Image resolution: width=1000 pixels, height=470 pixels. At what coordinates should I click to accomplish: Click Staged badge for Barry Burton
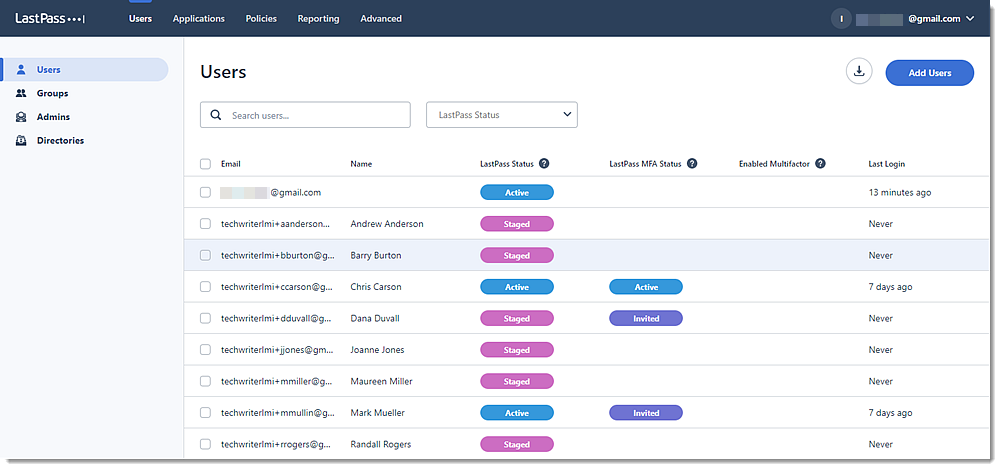pyautogui.click(x=517, y=255)
